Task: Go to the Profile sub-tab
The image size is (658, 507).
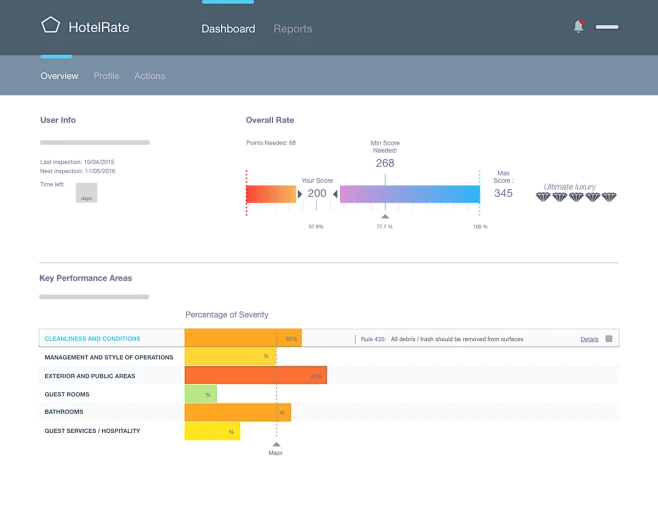Action: point(106,76)
